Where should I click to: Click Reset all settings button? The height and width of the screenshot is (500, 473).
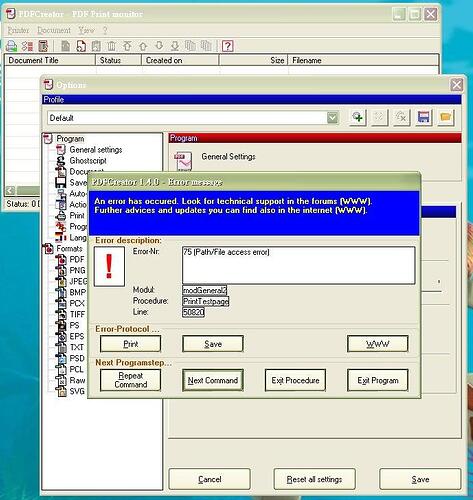[x=314, y=479]
